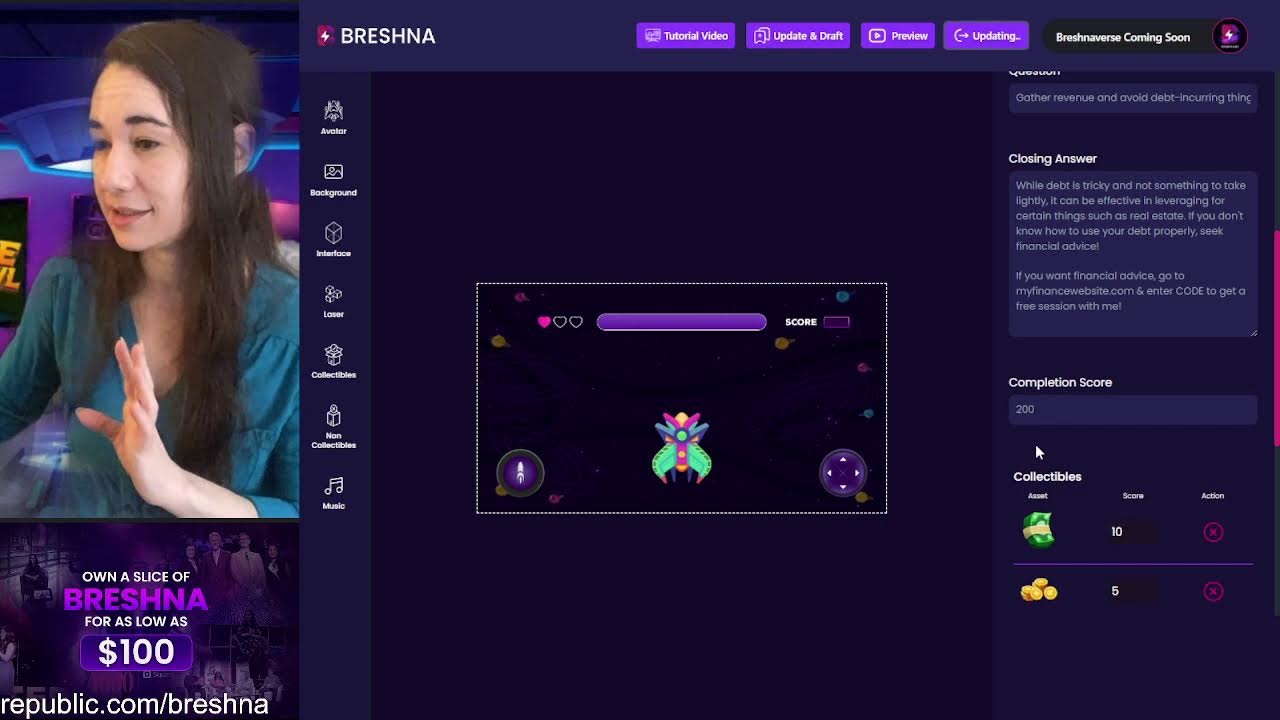Edit the Closing Answer text area
The width and height of the screenshot is (1280, 720).
[1133, 254]
